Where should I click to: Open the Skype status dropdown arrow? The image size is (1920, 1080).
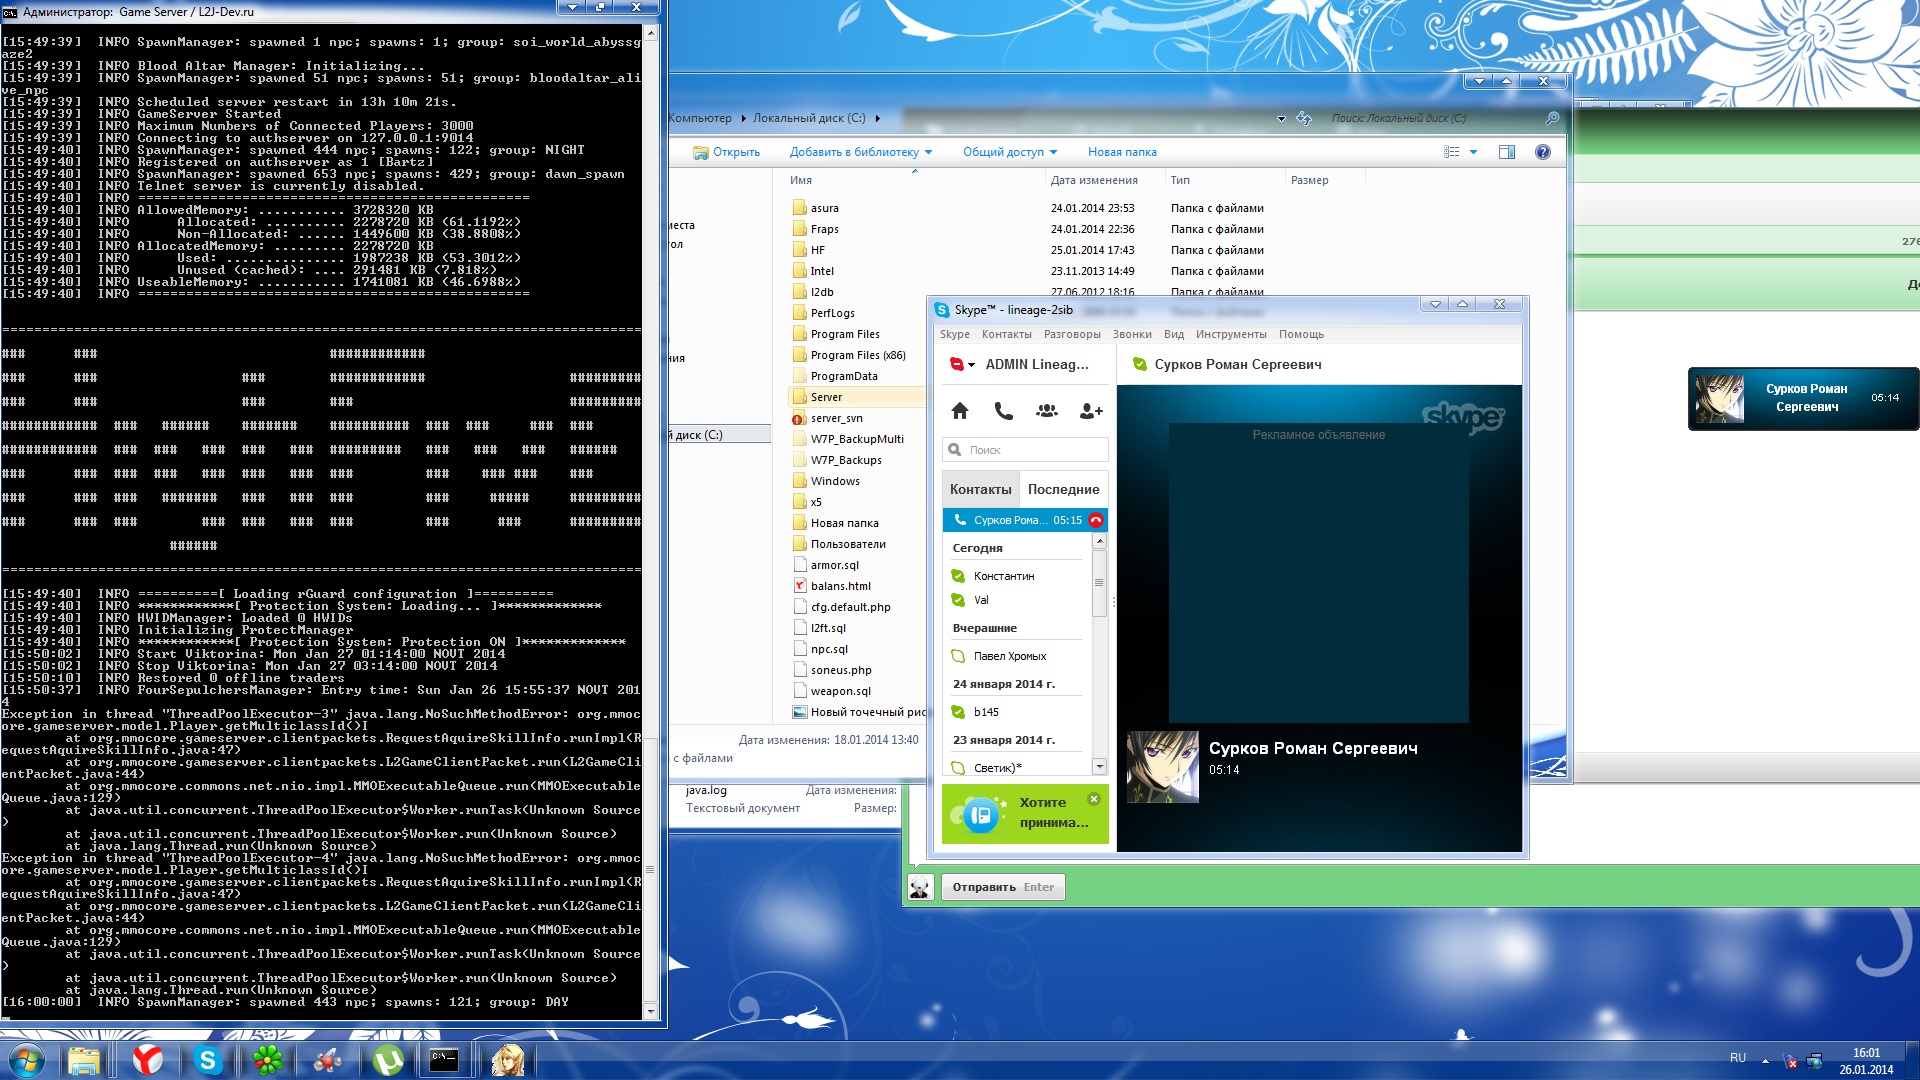pyautogui.click(x=971, y=365)
